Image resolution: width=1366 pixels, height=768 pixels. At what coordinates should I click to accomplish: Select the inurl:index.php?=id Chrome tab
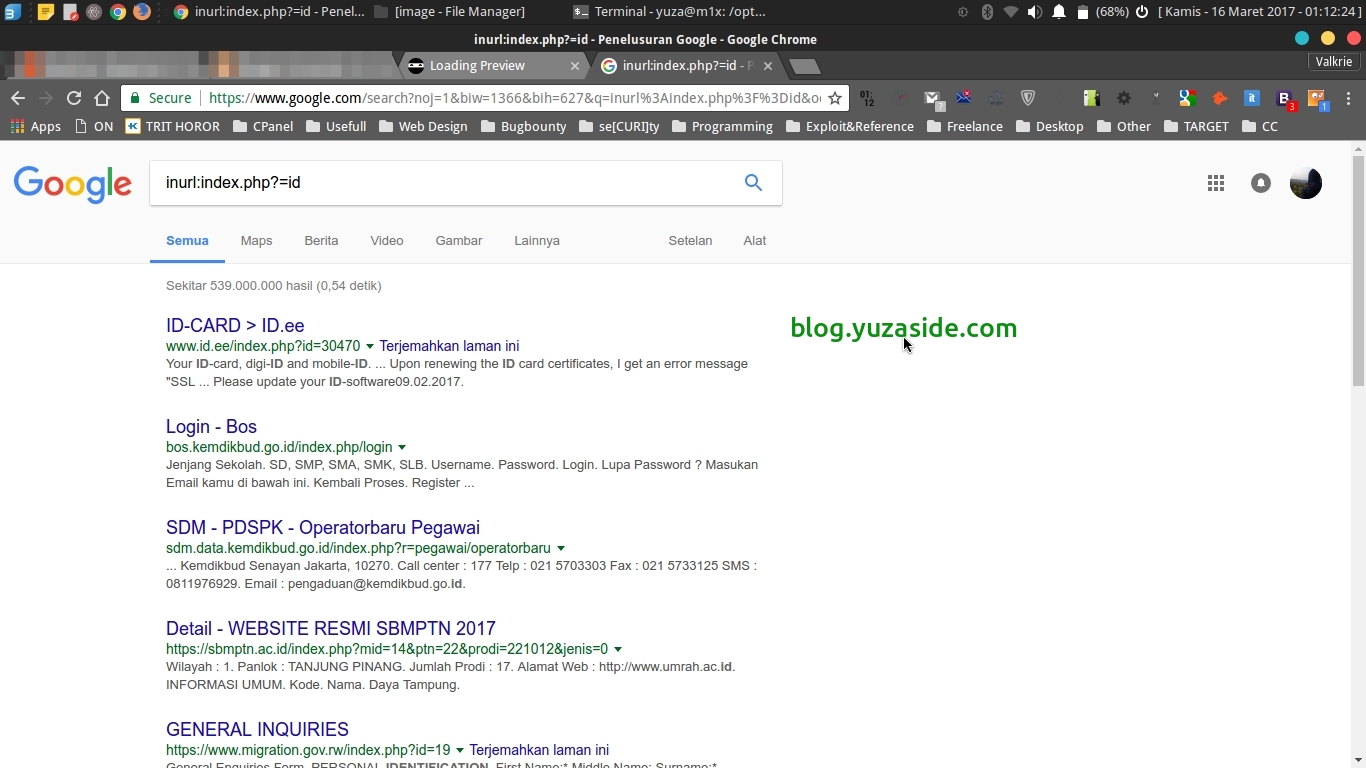click(x=687, y=66)
